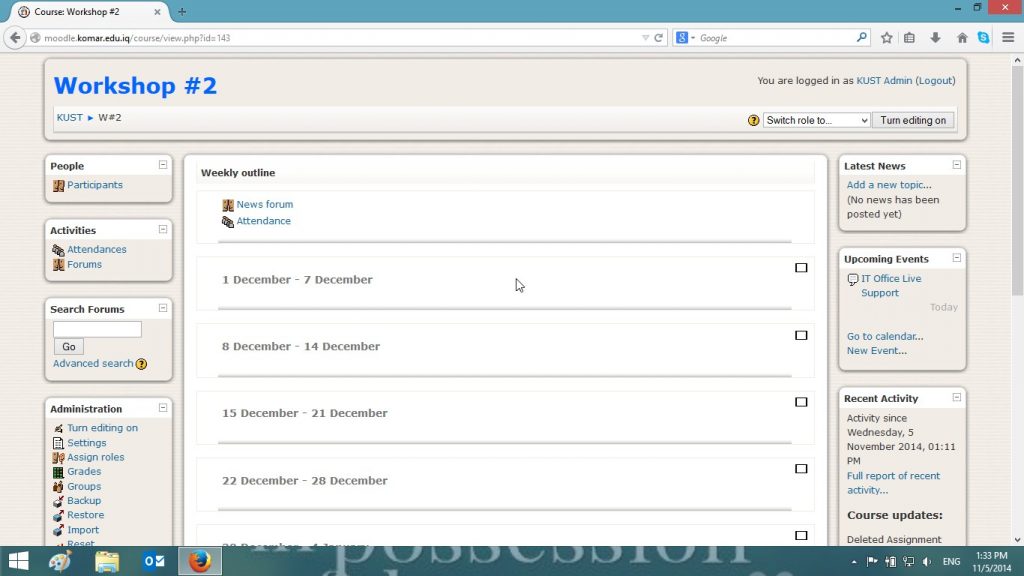Screen dimensions: 1024x576
Task: Open the Windows Start button
Action: (18, 561)
